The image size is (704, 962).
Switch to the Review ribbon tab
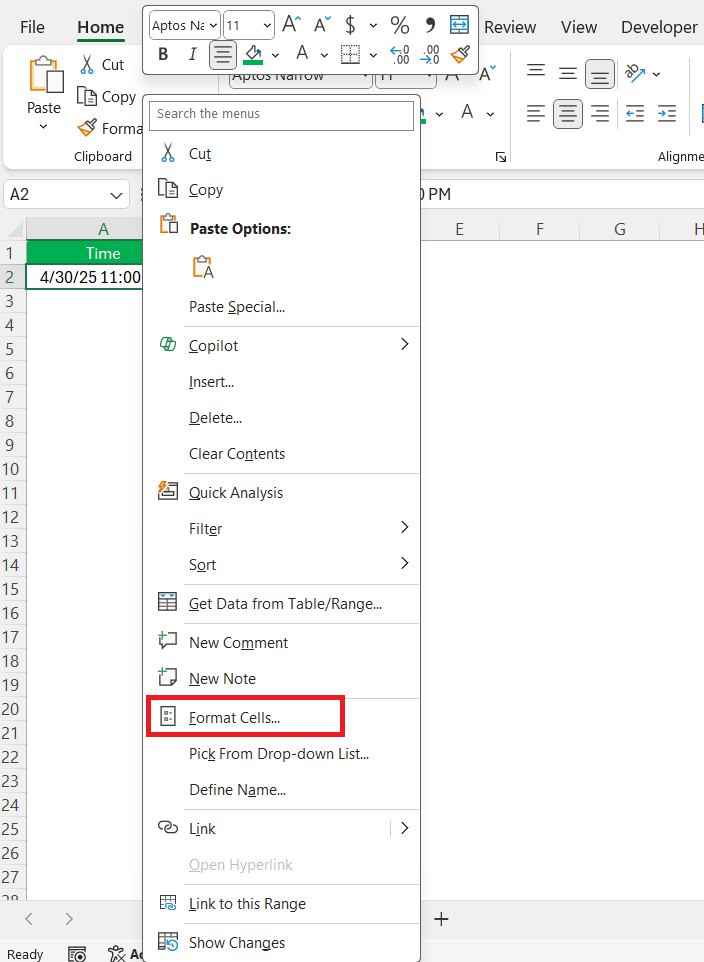click(x=509, y=27)
